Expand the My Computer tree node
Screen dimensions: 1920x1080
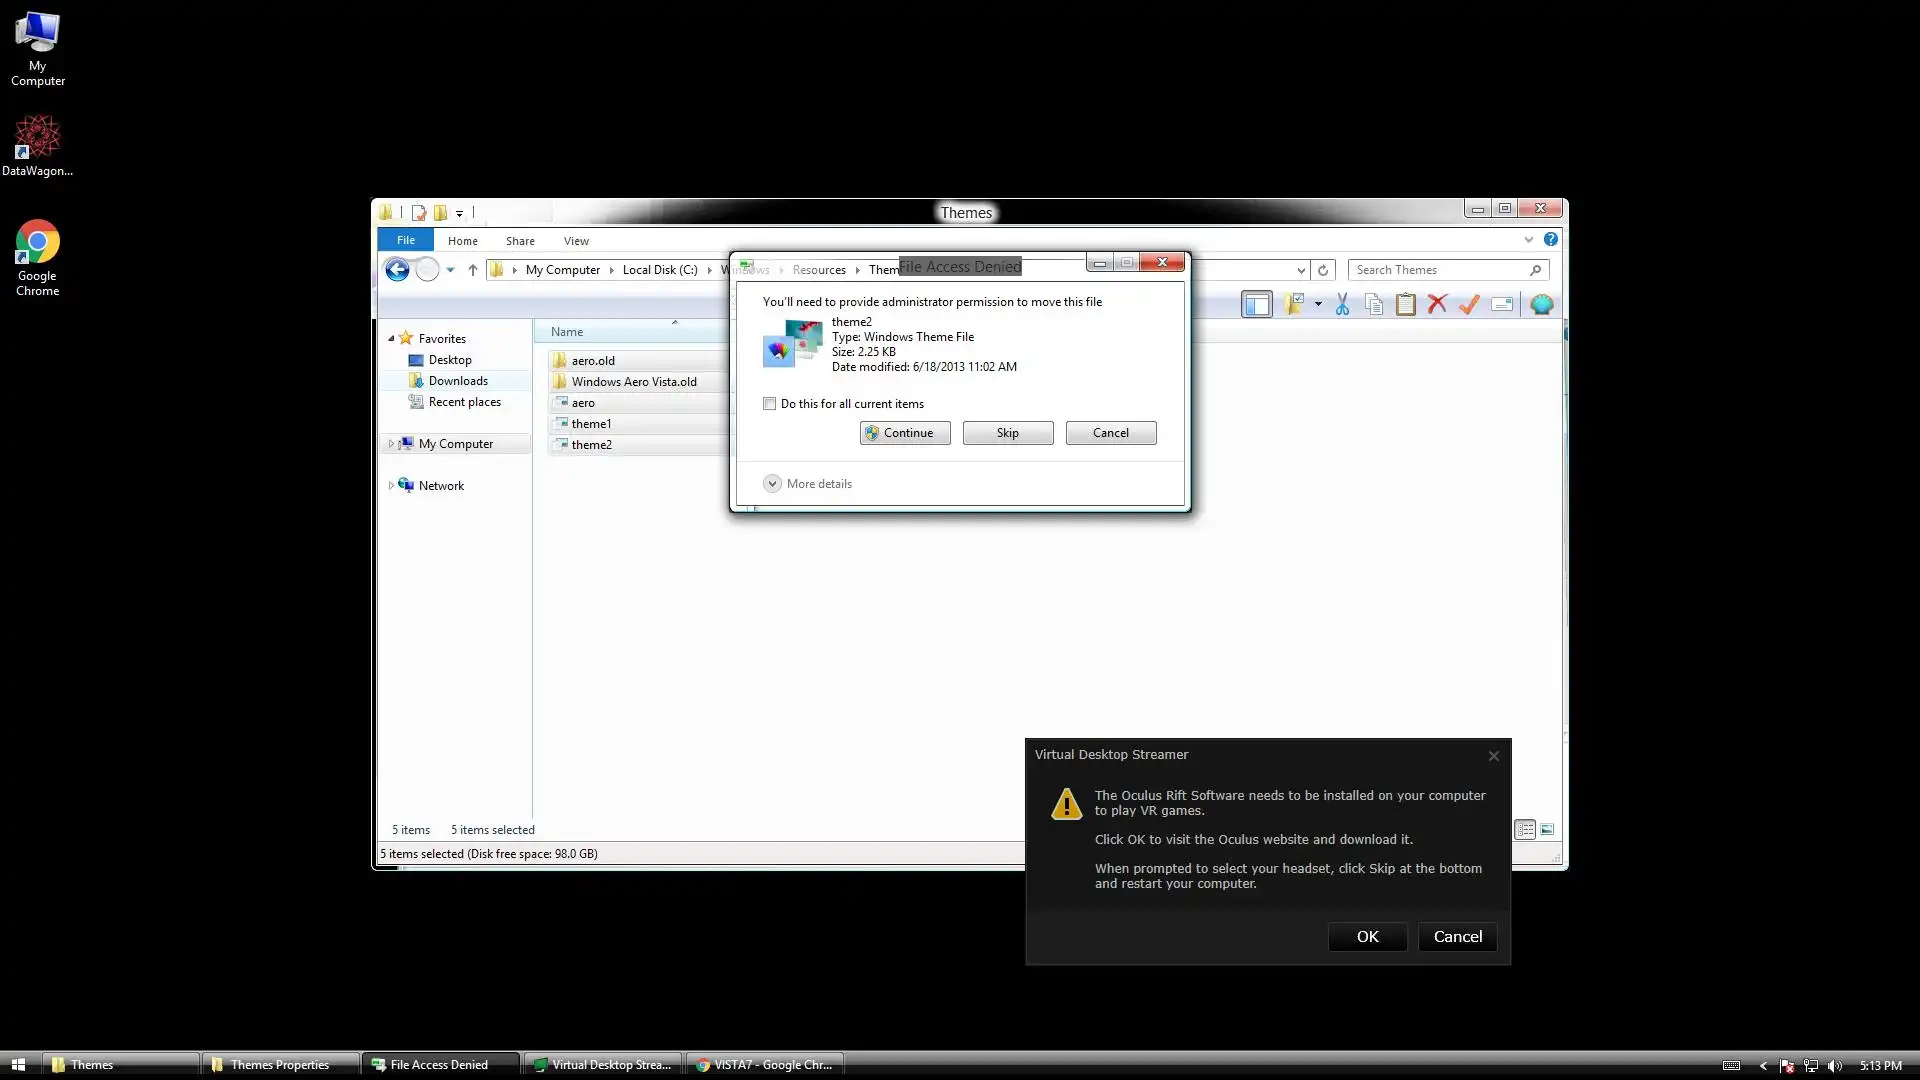pos(391,444)
